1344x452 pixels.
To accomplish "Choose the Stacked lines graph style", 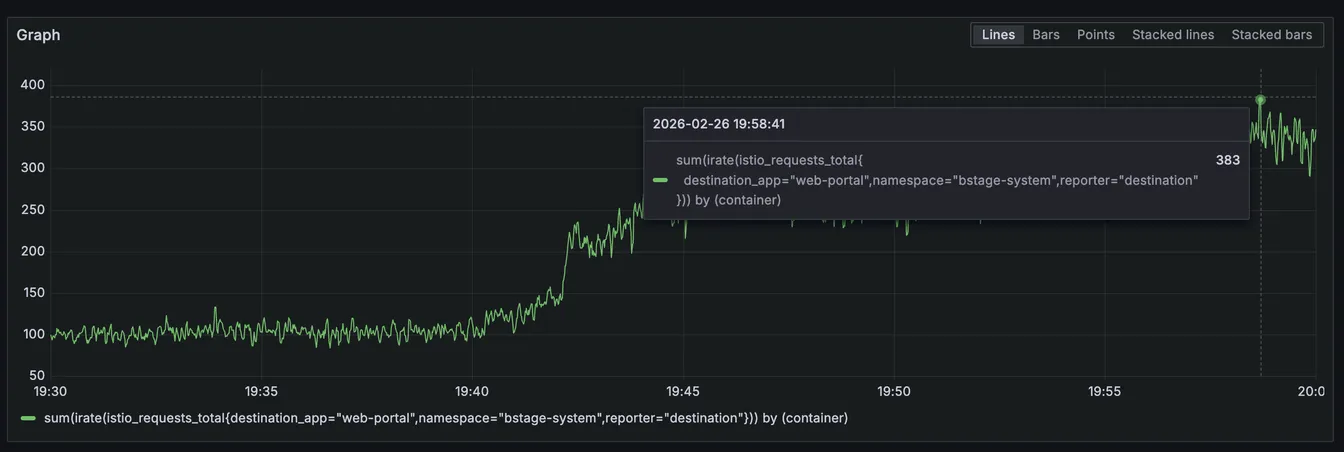I will [x=1173, y=35].
